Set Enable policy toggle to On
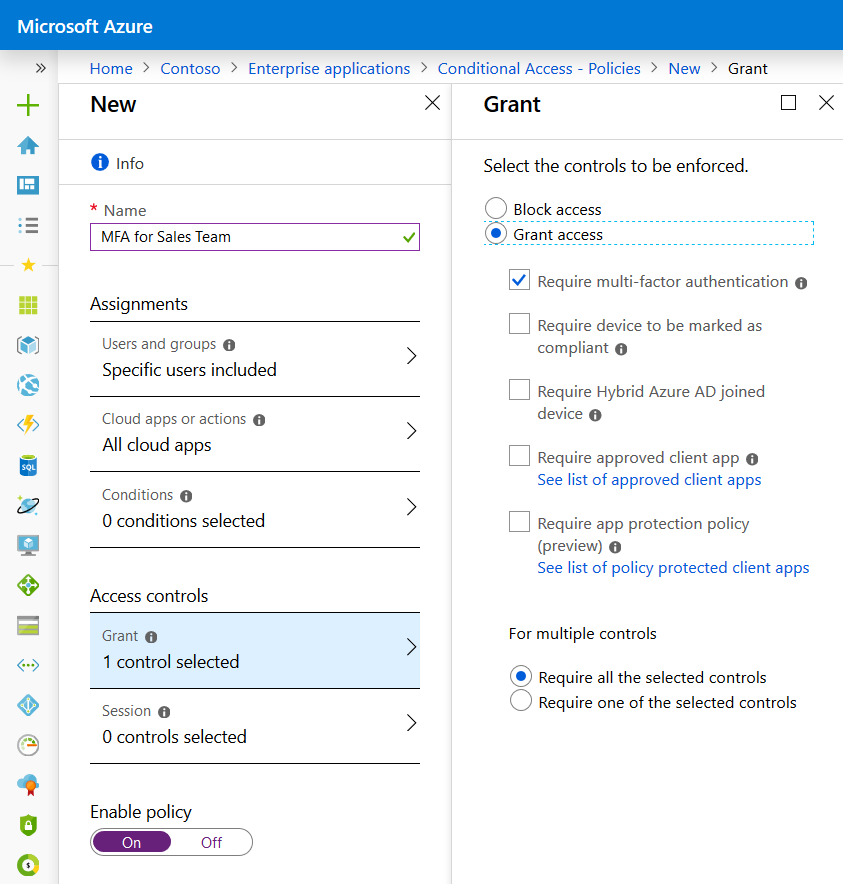Image resolution: width=843 pixels, height=884 pixels. point(131,842)
